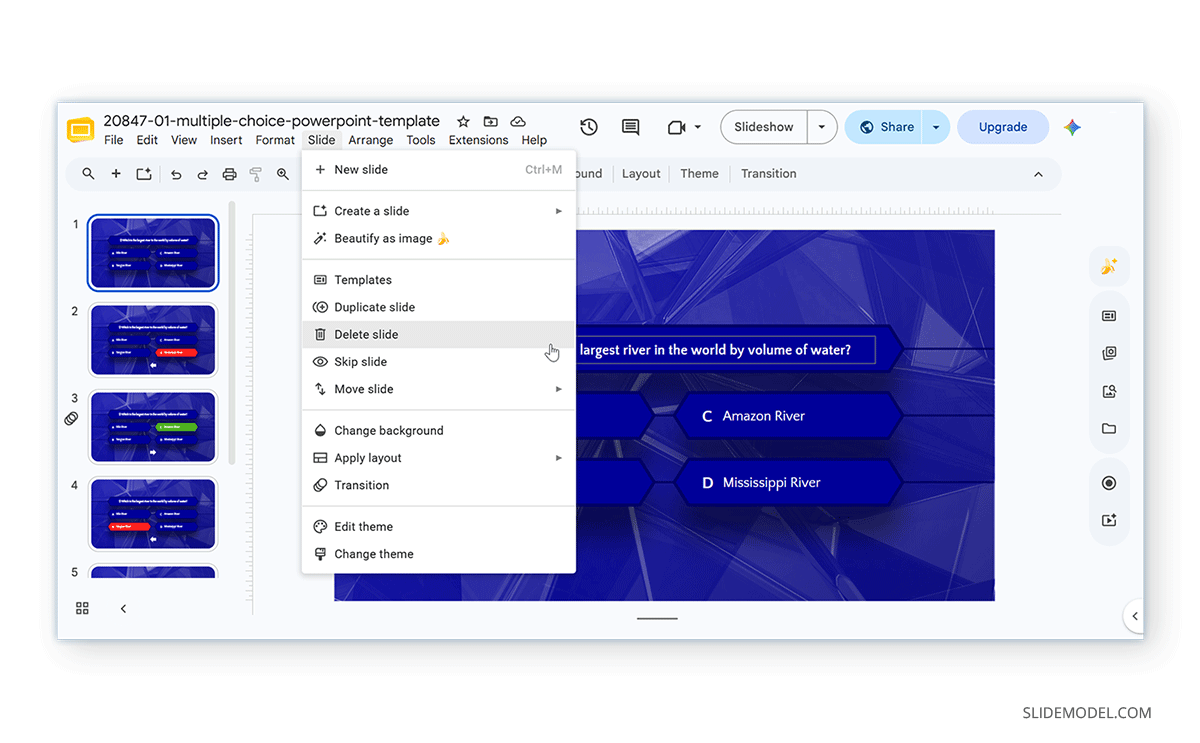Screen dimensions: 1200x743
Task: Open the Gemini sparkle icon
Action: point(1072,127)
